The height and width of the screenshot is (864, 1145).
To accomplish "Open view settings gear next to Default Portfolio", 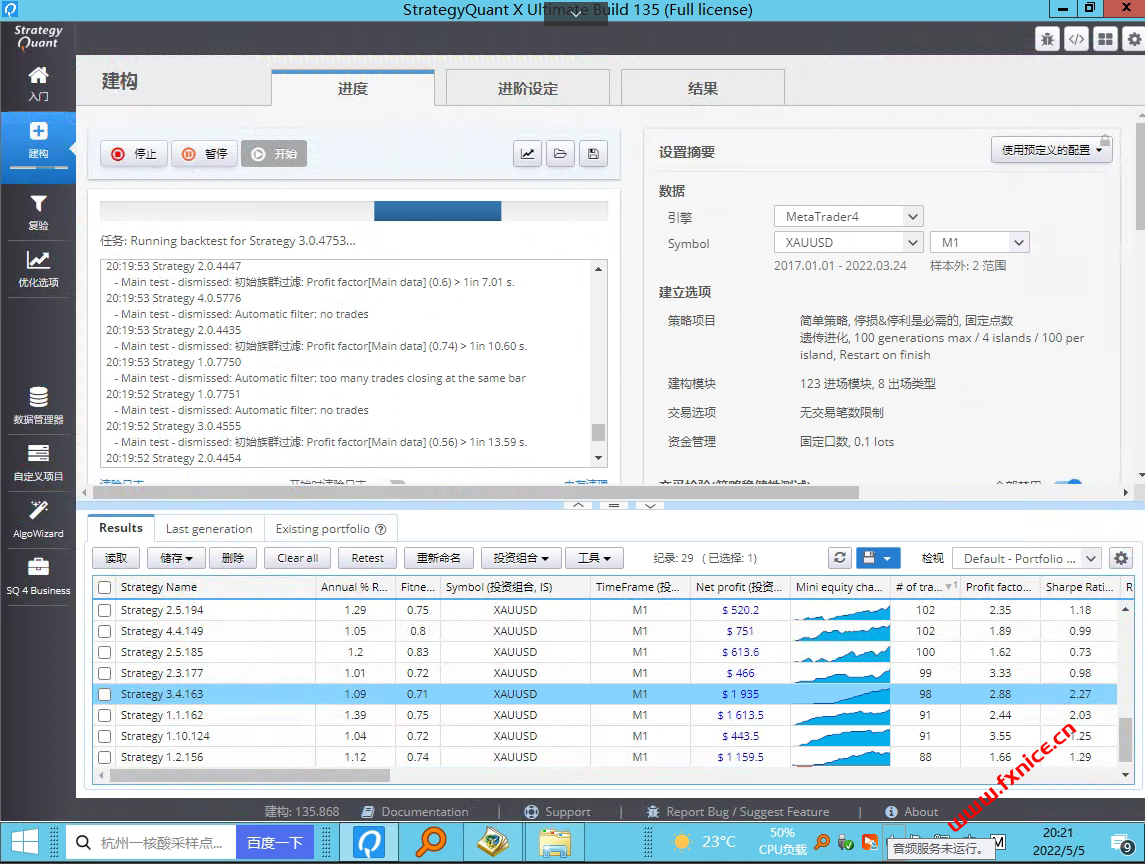I will [1121, 558].
